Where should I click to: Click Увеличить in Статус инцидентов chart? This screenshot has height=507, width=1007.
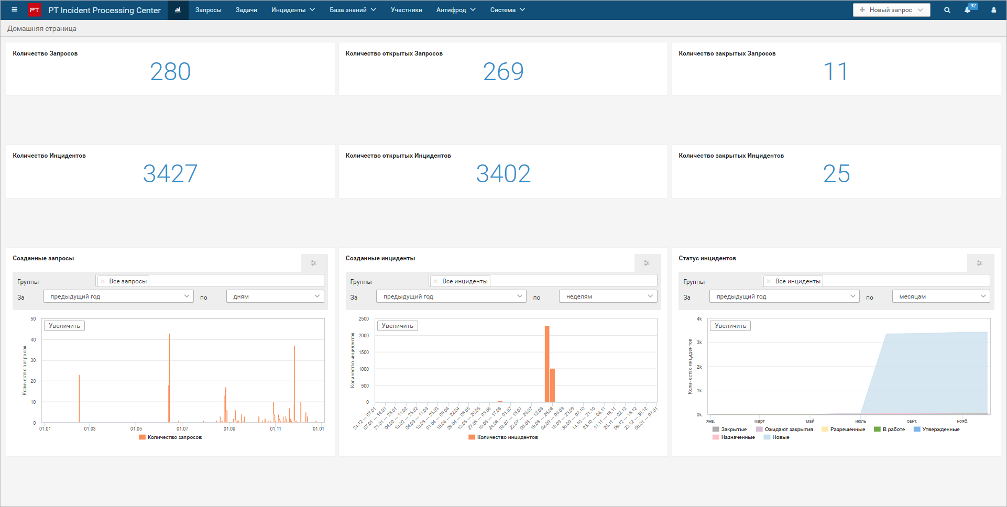(730, 325)
